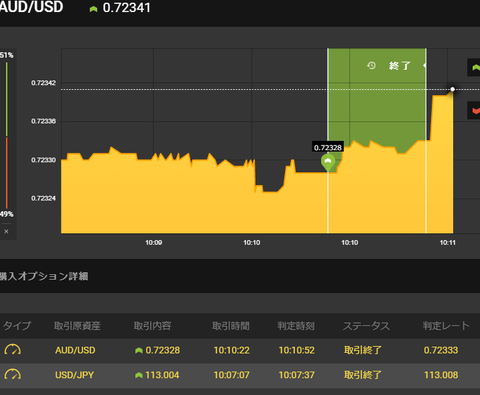Click trade time 10:10:22
Screen dimensions: 480x395
pyautogui.click(x=231, y=350)
